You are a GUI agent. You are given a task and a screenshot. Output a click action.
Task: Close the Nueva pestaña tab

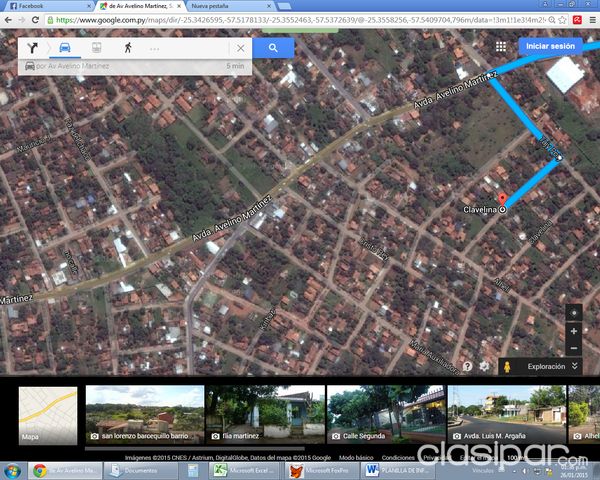269,6
